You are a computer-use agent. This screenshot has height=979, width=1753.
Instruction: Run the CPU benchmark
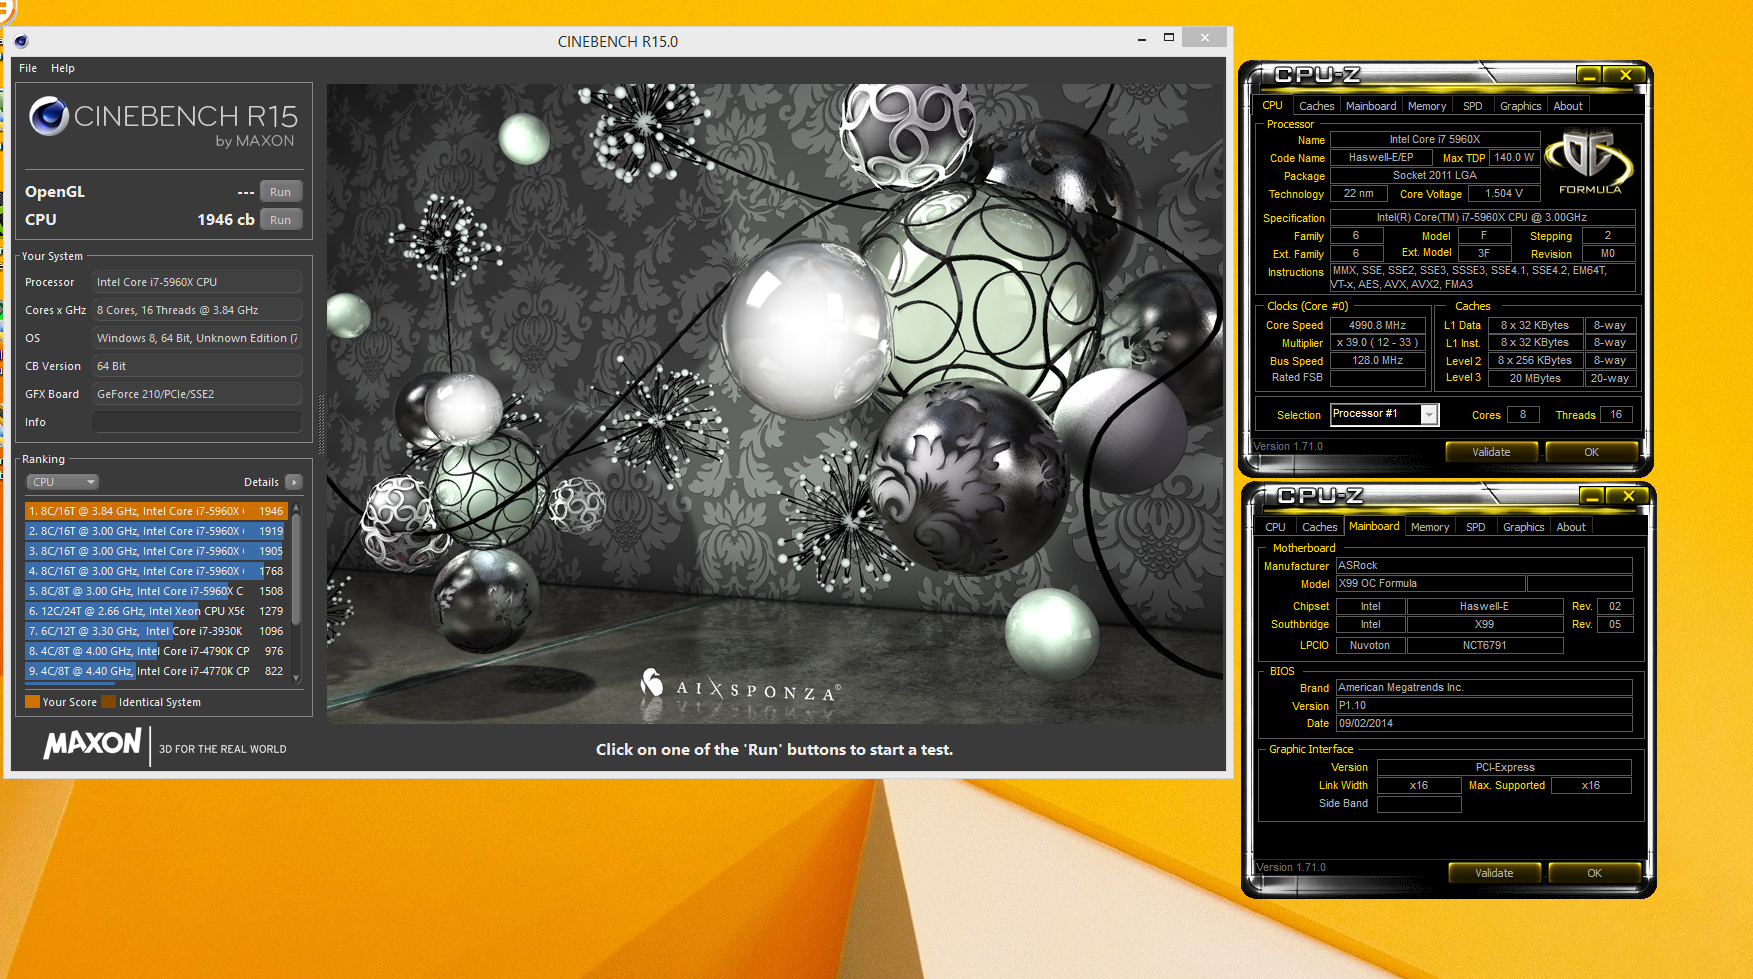click(281, 220)
